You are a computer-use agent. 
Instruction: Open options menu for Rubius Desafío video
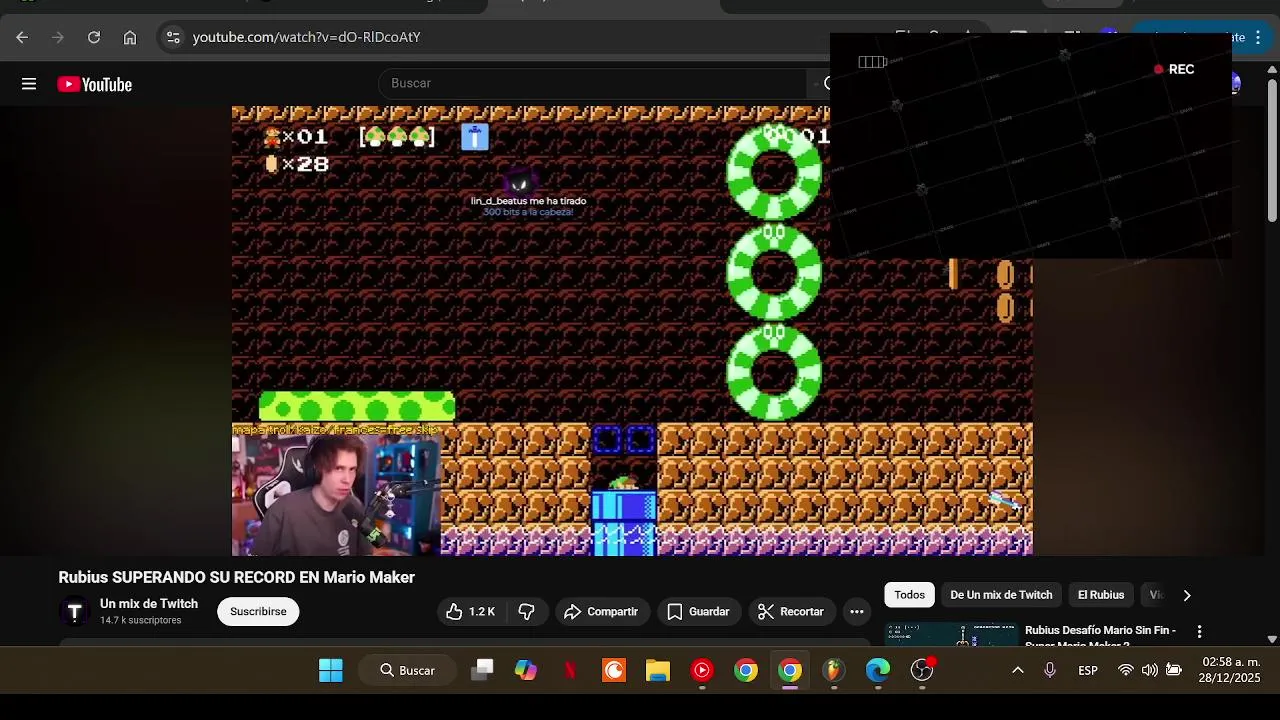point(1199,632)
